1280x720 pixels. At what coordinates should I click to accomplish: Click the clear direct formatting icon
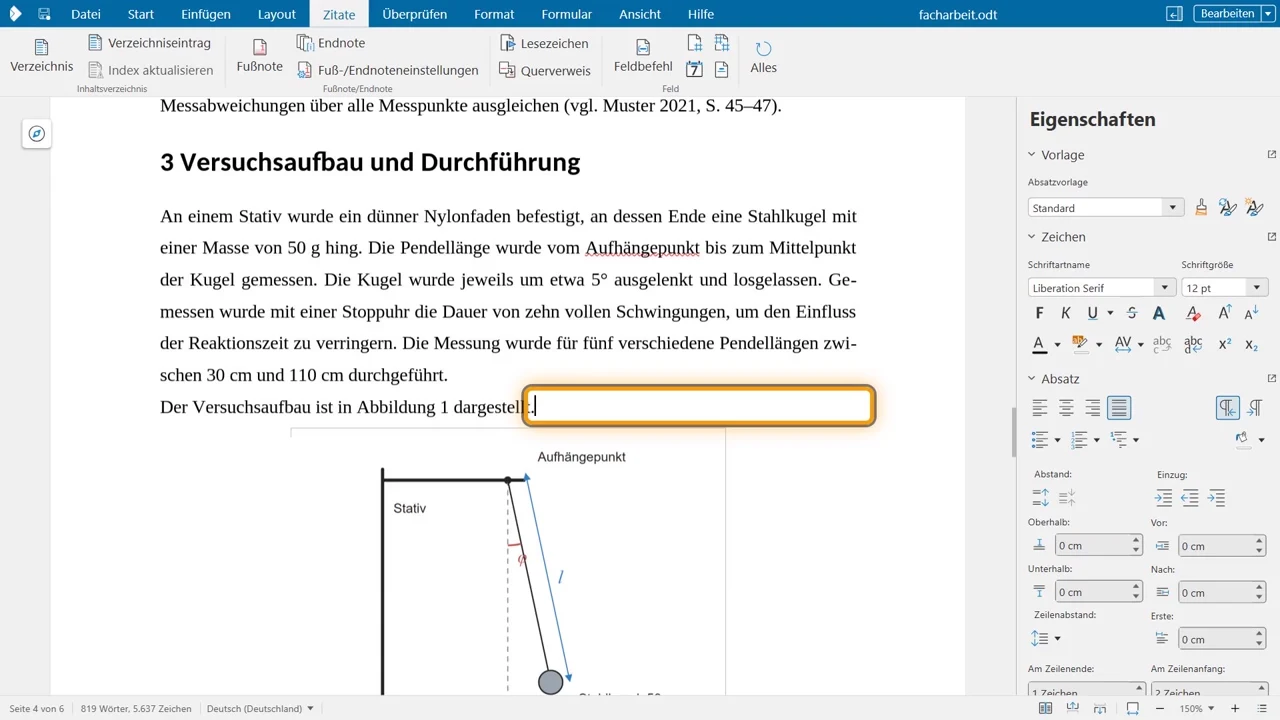[x=1193, y=314]
